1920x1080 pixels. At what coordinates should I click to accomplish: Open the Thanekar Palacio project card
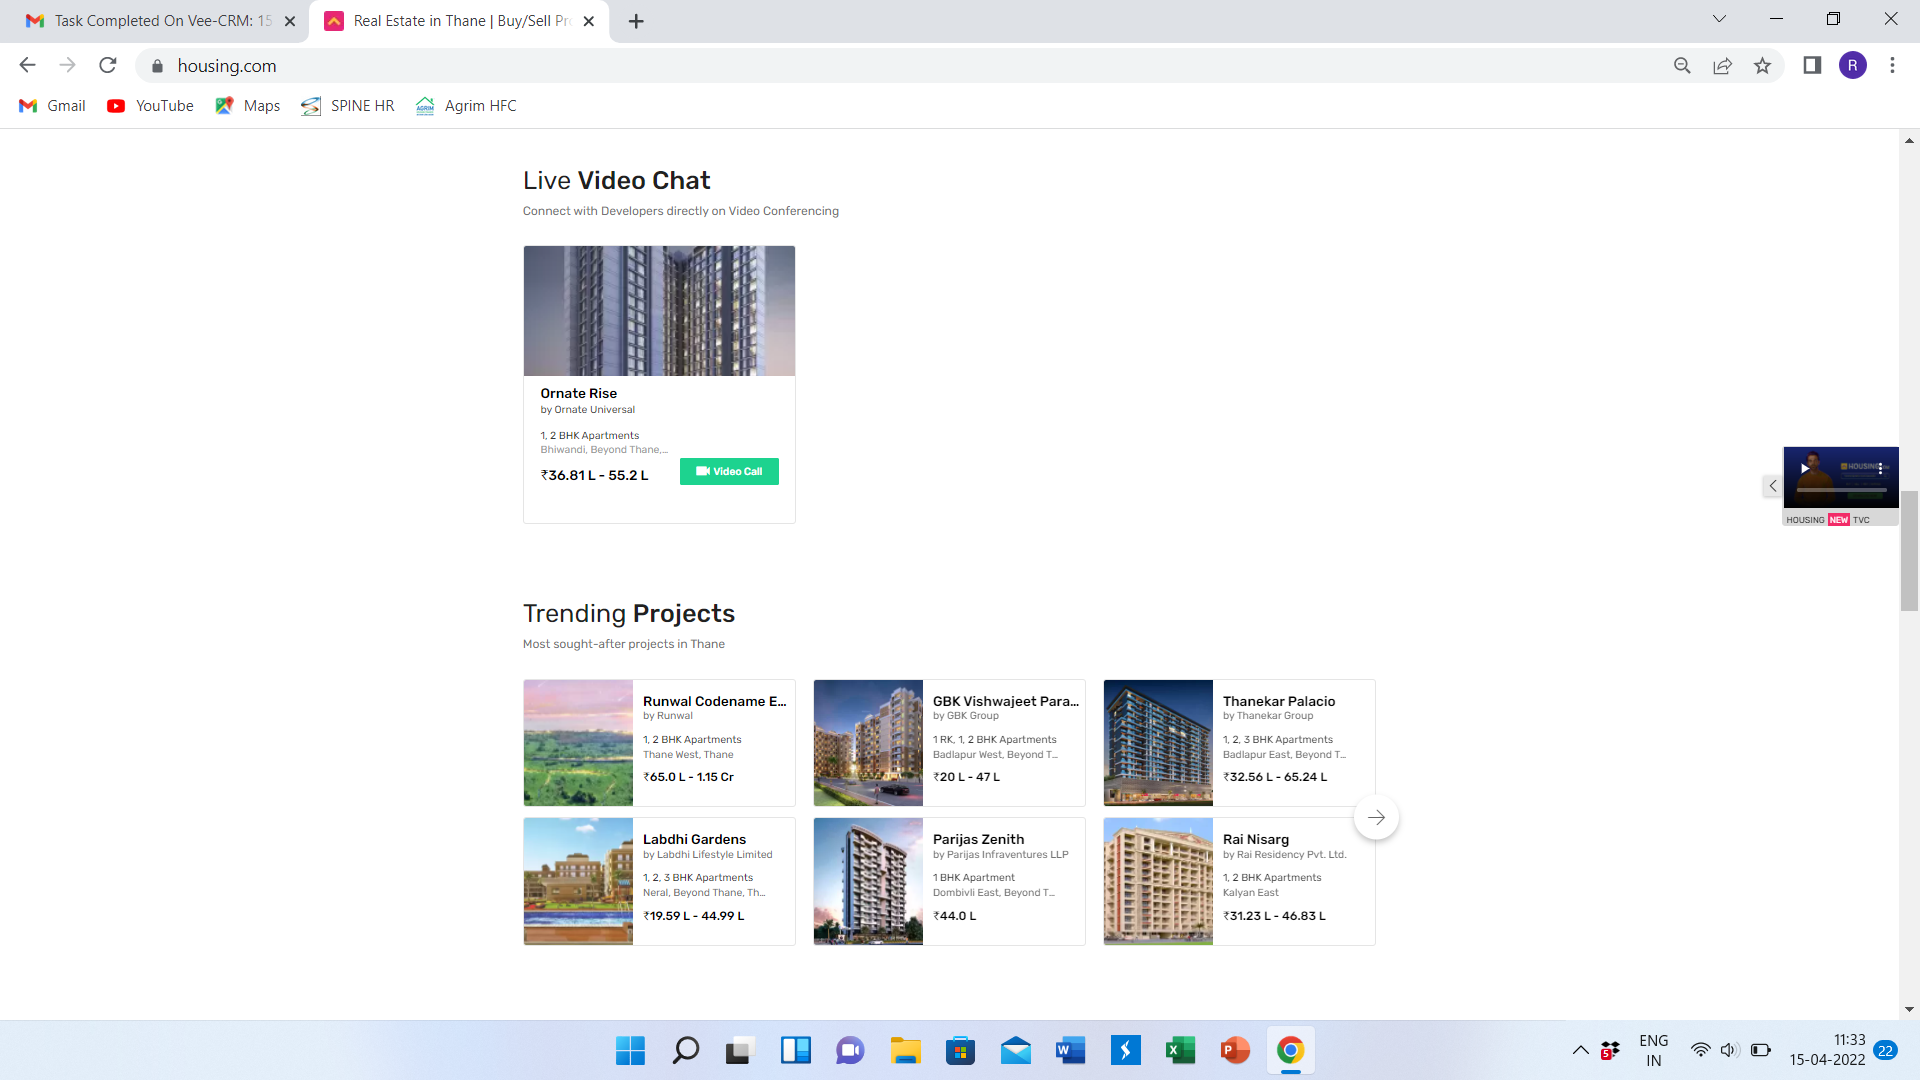[x=1239, y=743]
